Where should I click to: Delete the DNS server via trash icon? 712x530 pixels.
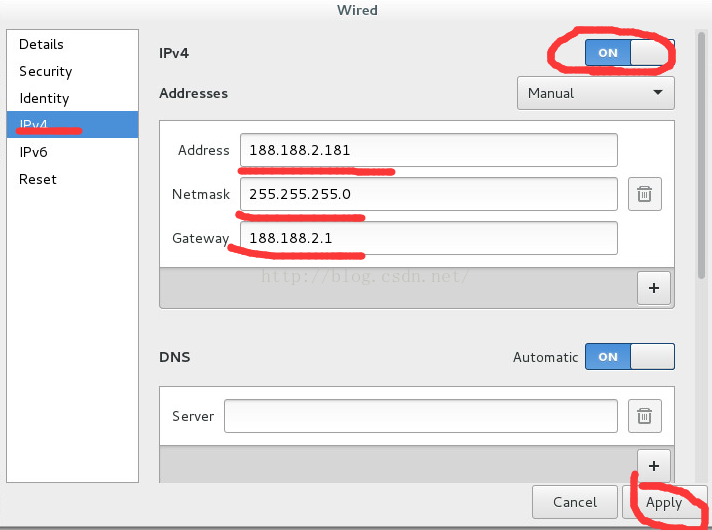644,416
